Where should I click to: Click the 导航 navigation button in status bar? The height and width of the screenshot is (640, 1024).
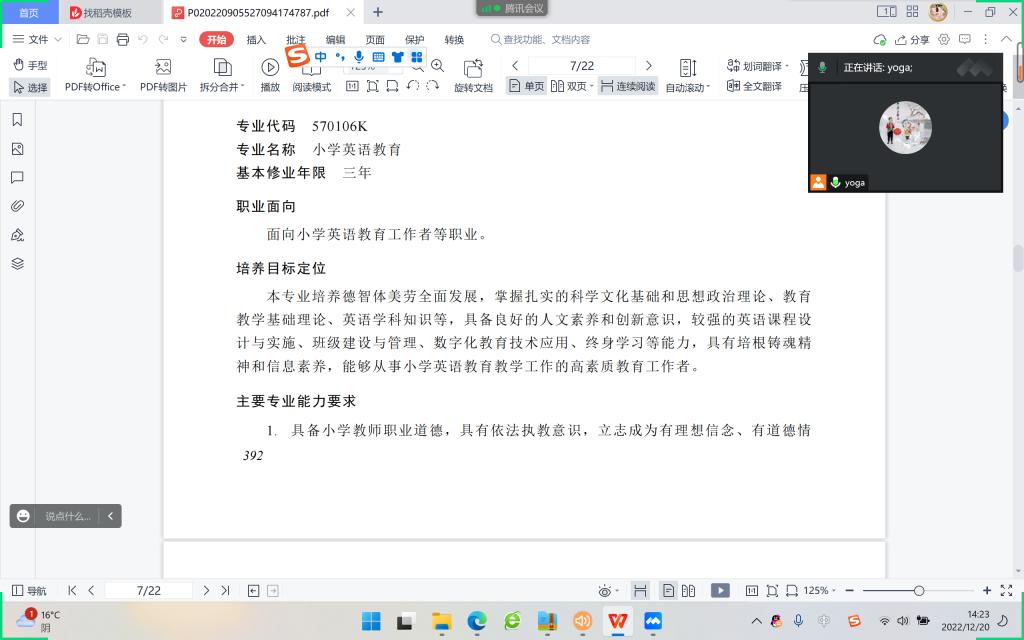coord(29,591)
